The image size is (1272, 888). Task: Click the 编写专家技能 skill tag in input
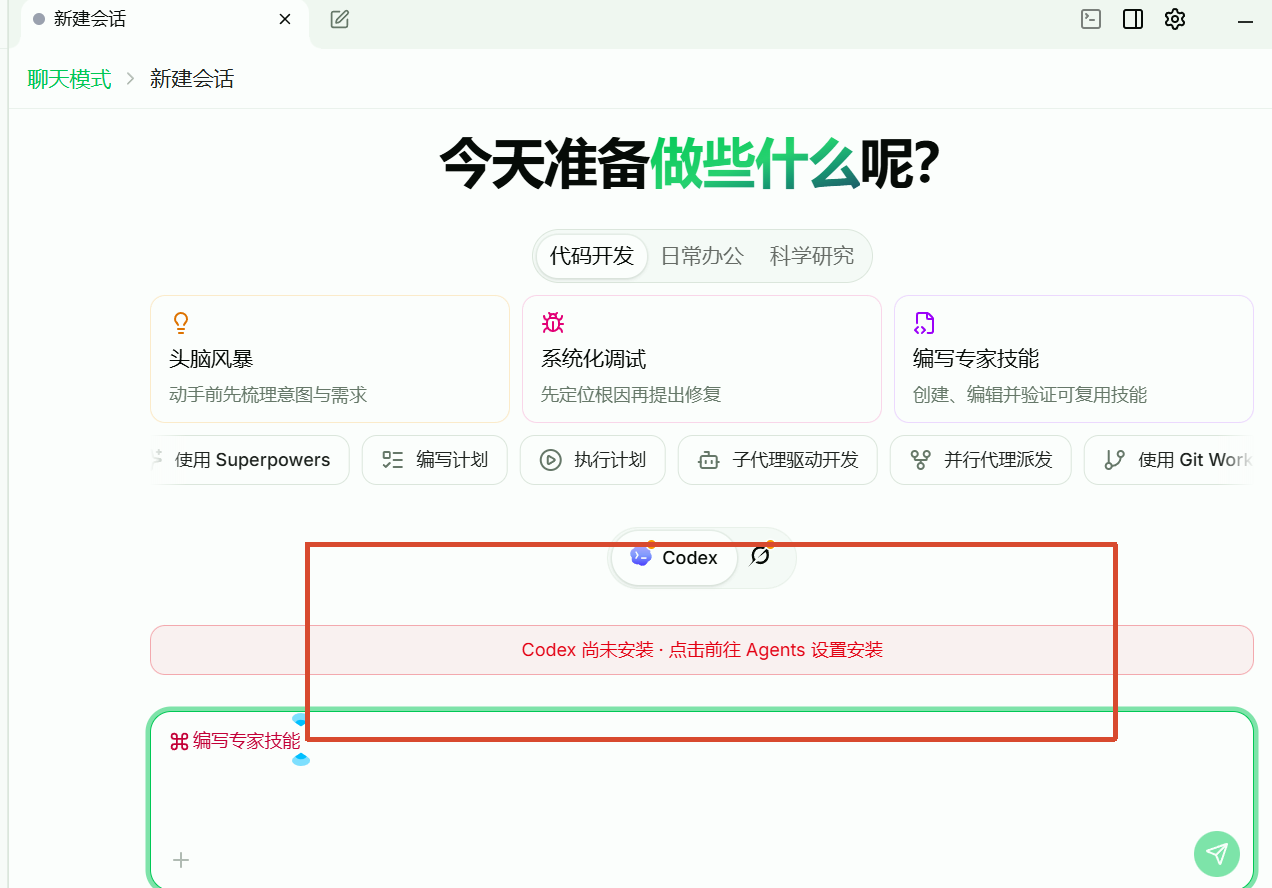click(x=235, y=741)
